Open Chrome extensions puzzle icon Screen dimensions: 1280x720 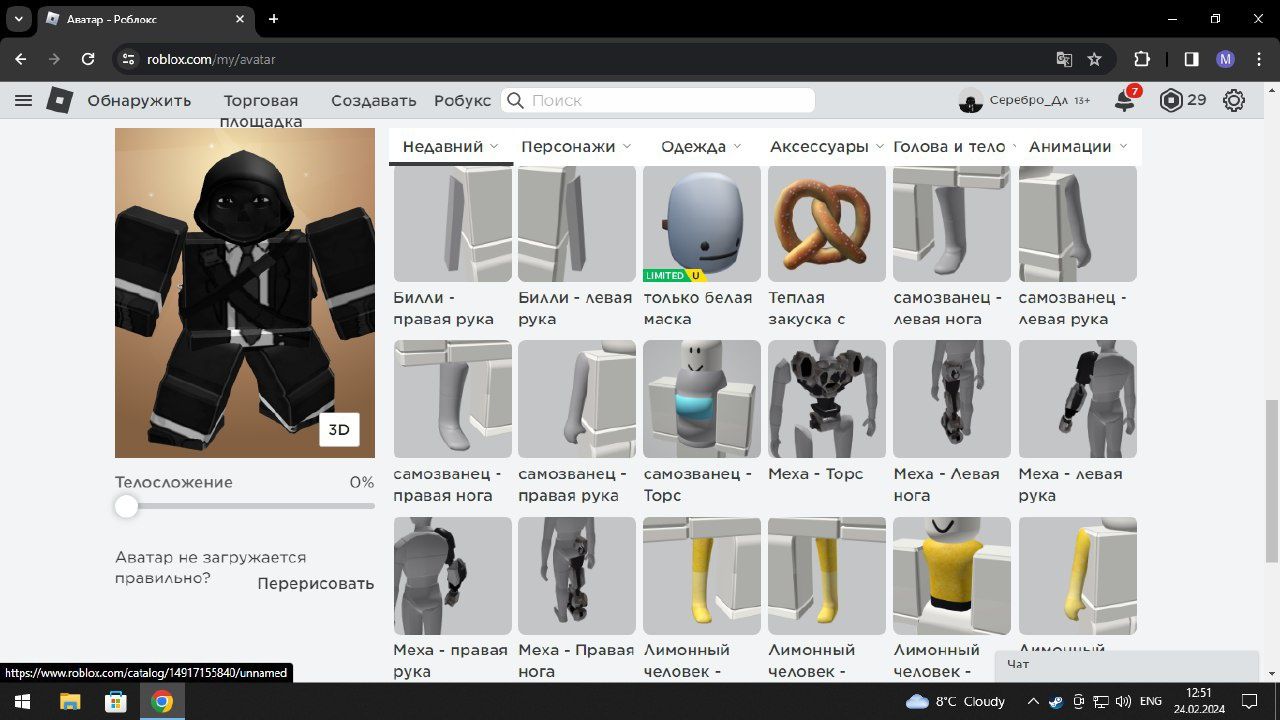coord(1142,59)
